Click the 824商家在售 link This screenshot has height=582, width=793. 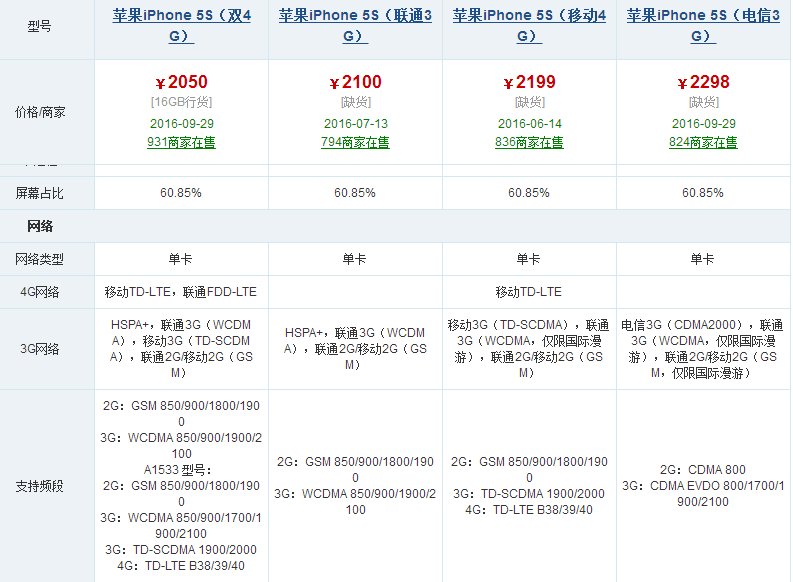point(703,143)
